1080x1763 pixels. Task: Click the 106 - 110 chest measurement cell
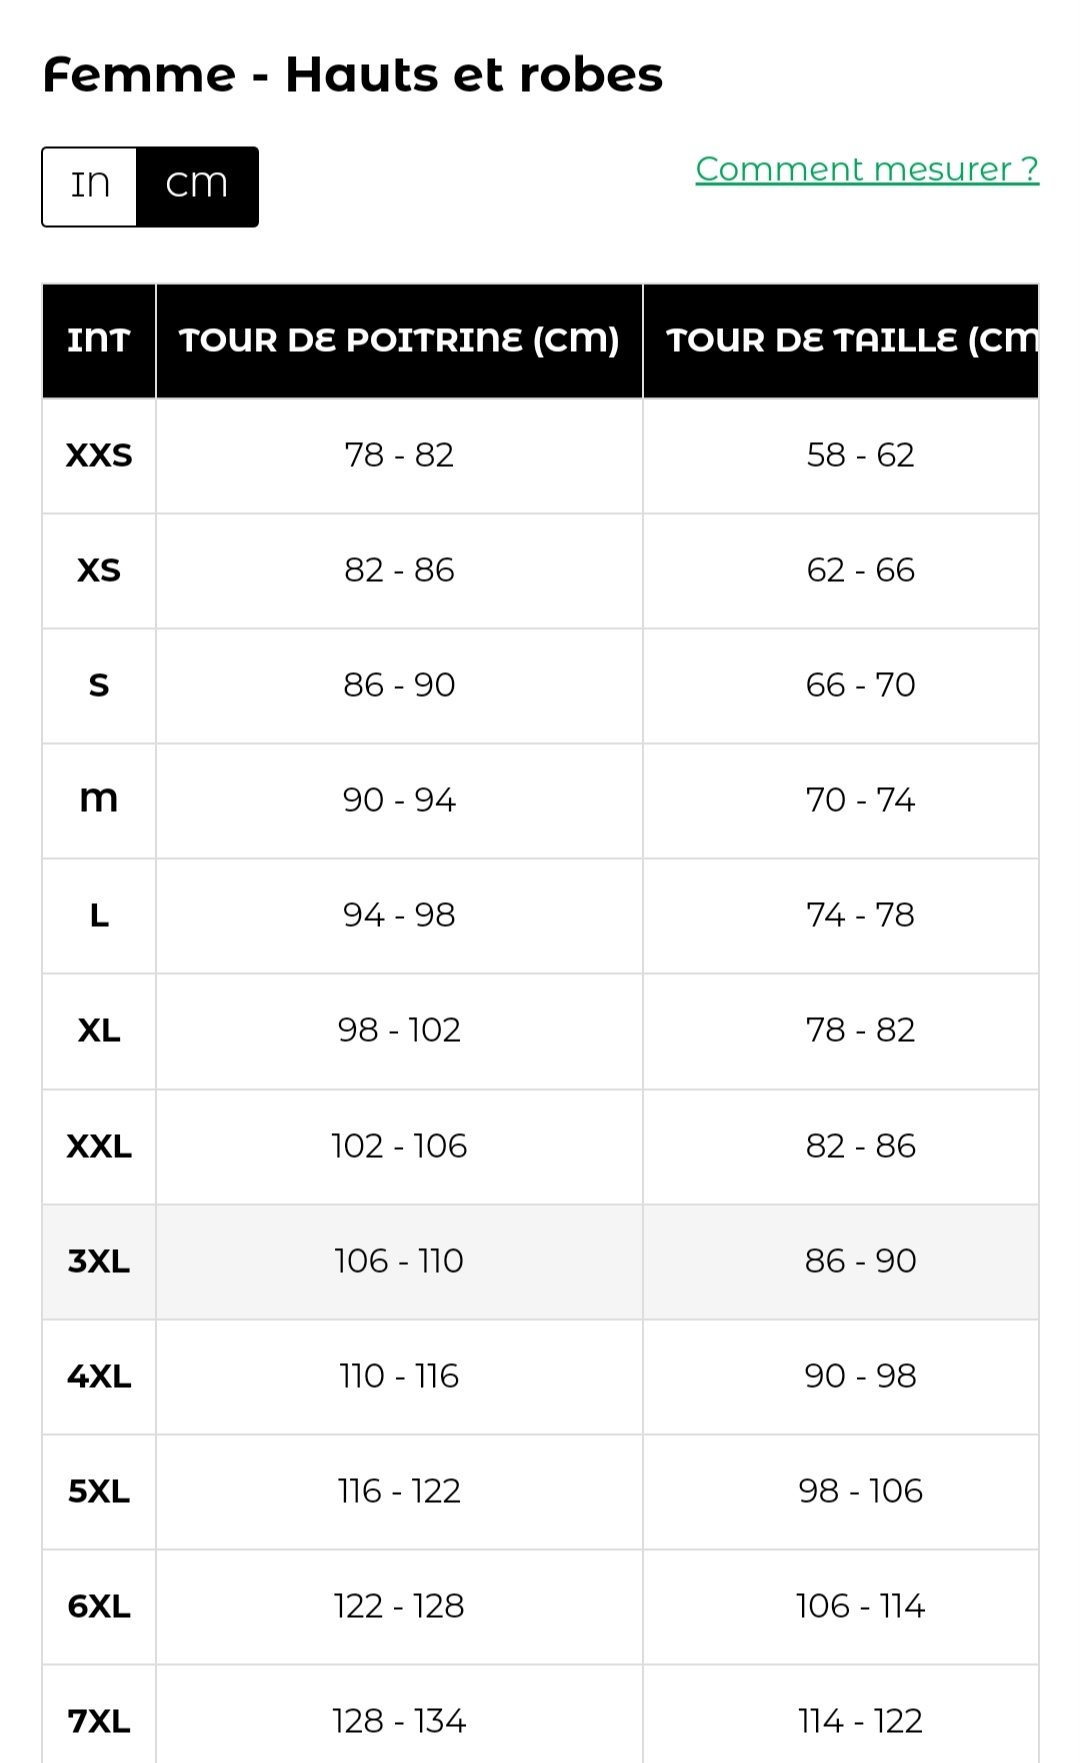[x=399, y=1261]
